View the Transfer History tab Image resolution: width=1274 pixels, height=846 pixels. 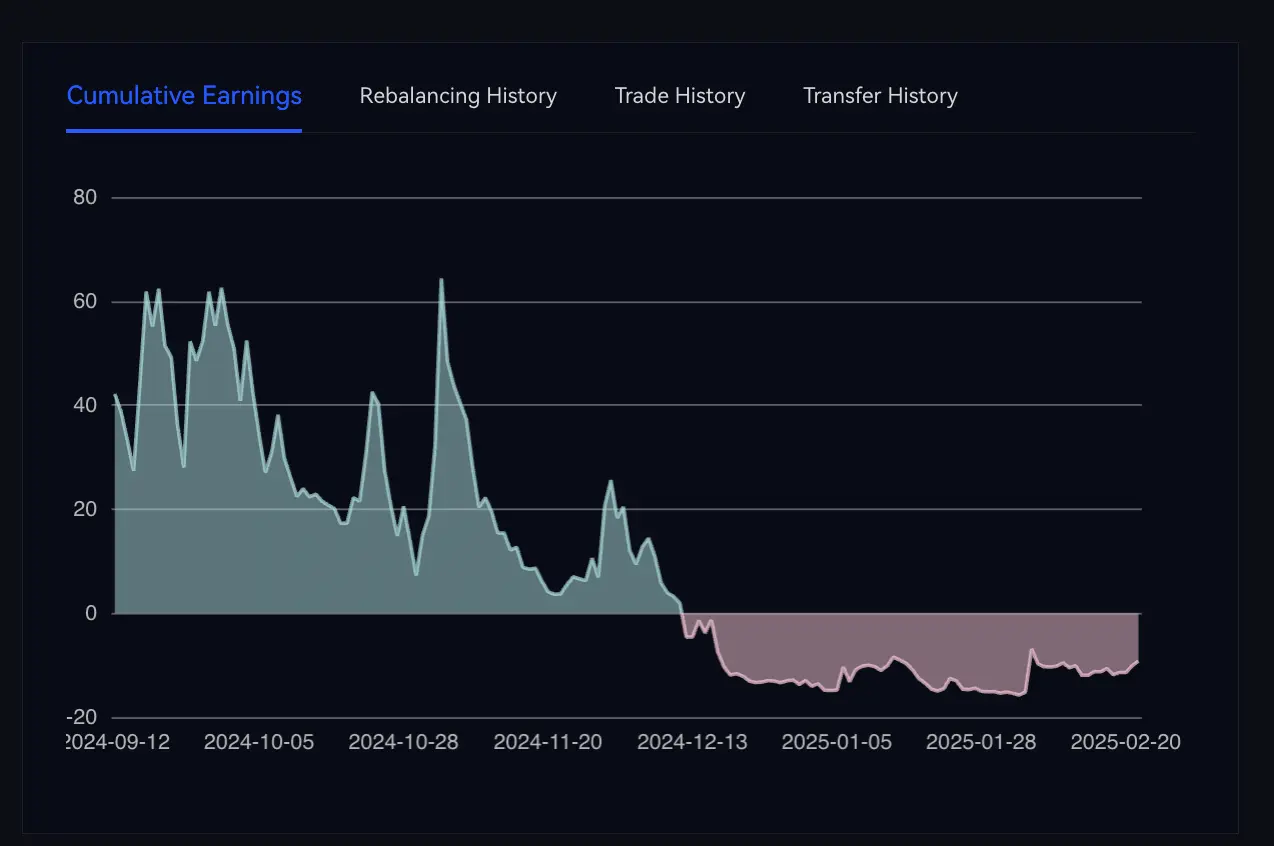pos(880,96)
